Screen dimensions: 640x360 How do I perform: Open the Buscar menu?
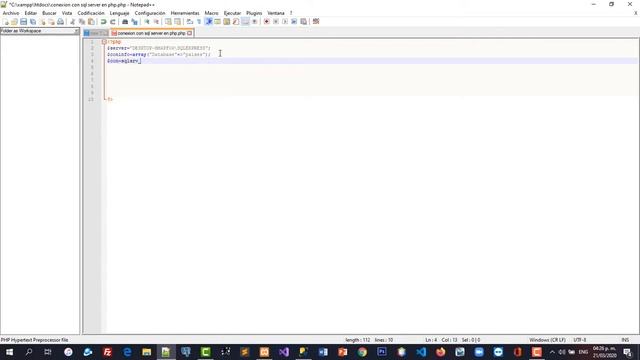coord(49,13)
